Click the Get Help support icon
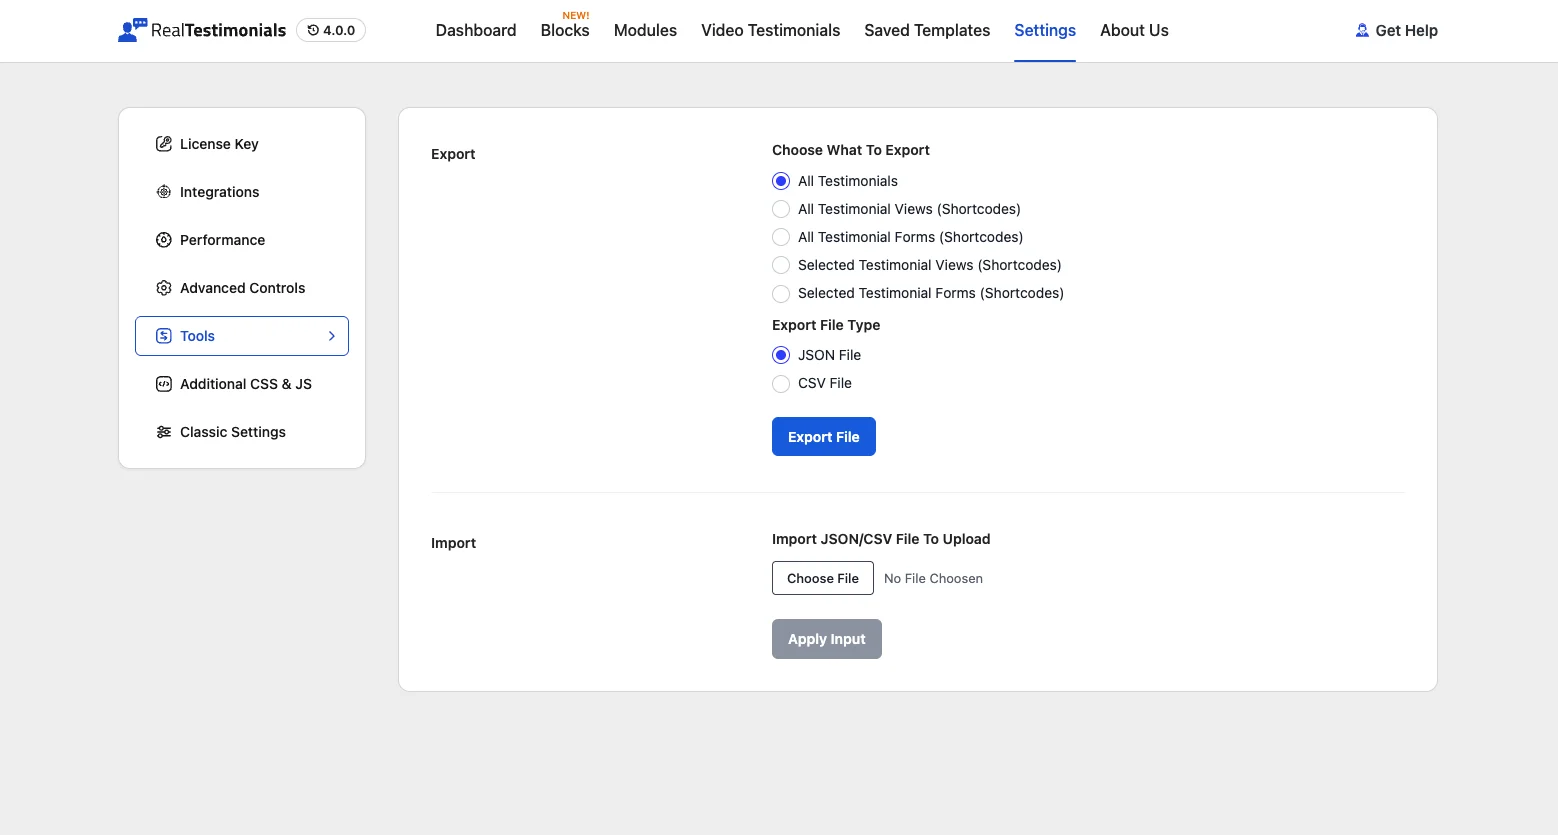 tap(1362, 30)
